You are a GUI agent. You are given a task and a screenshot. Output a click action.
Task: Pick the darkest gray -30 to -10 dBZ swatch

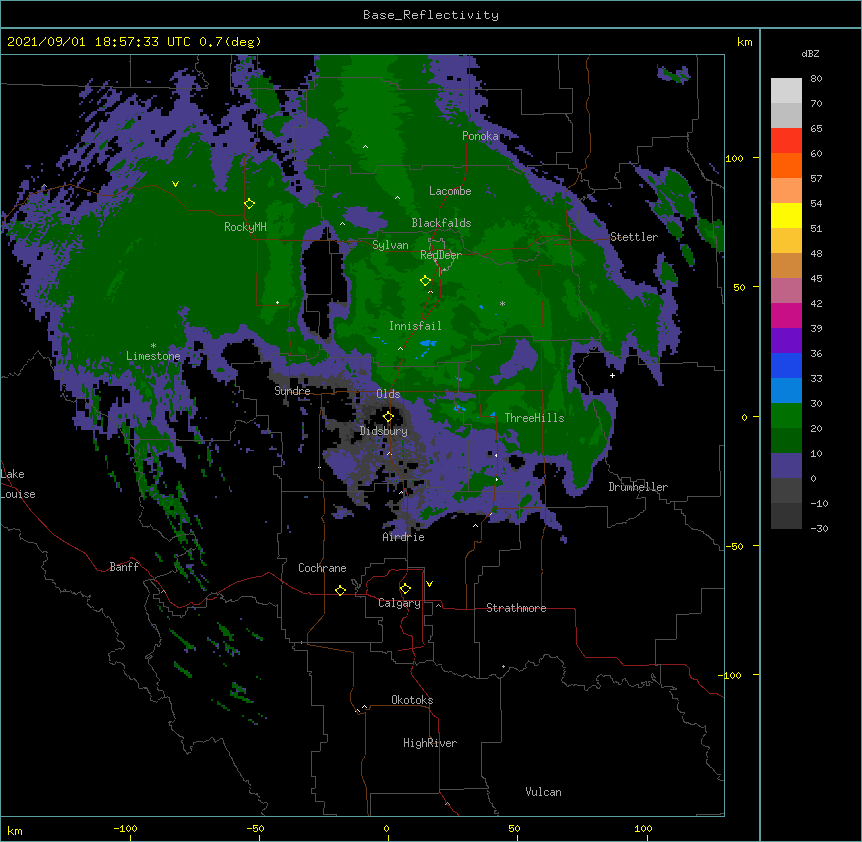[x=786, y=516]
